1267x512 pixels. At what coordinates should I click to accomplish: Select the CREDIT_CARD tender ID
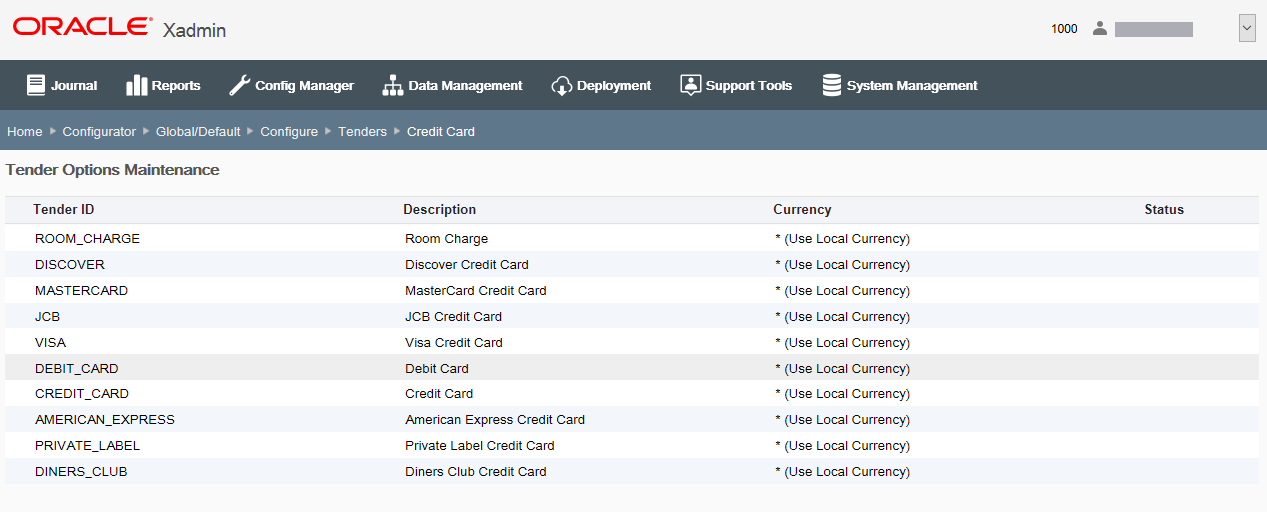[82, 394]
